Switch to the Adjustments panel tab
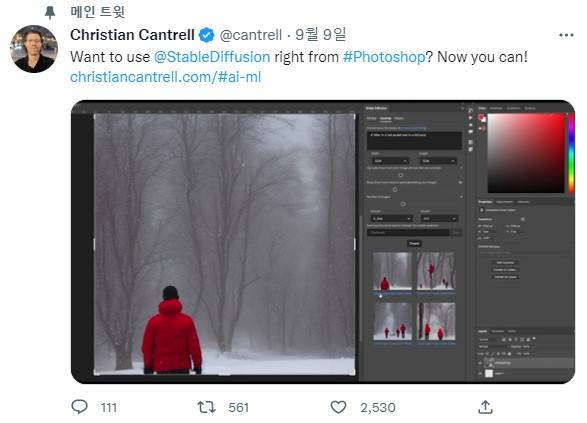Screen dimensions: 587x423 (x=505, y=202)
